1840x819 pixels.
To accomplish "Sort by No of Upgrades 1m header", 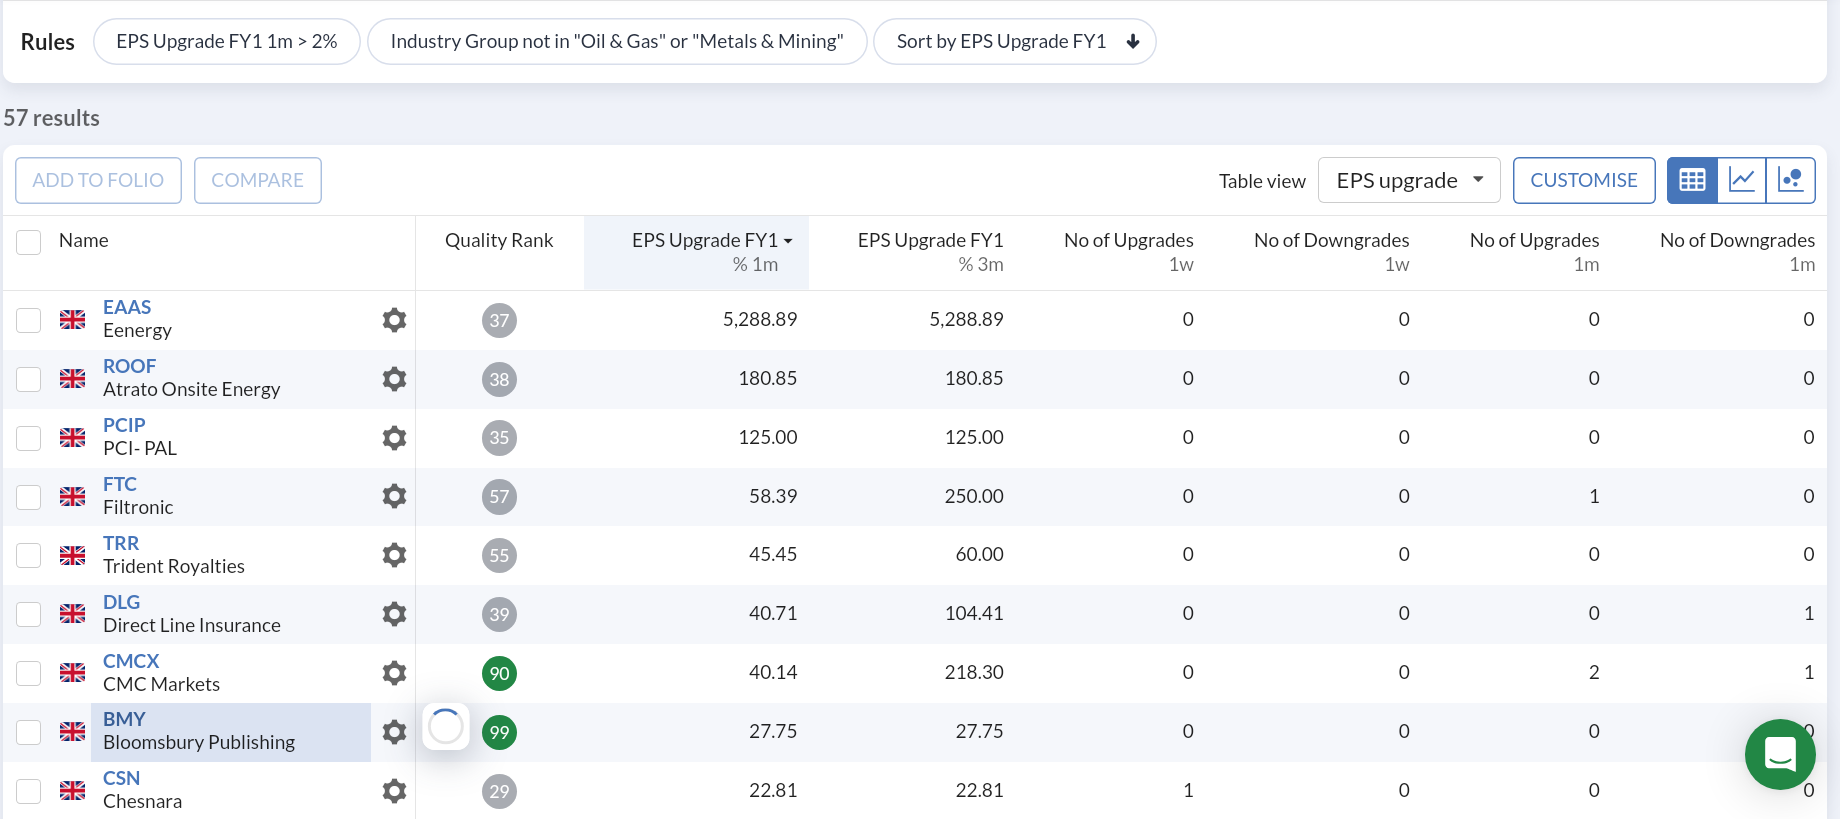I will pos(1535,252).
